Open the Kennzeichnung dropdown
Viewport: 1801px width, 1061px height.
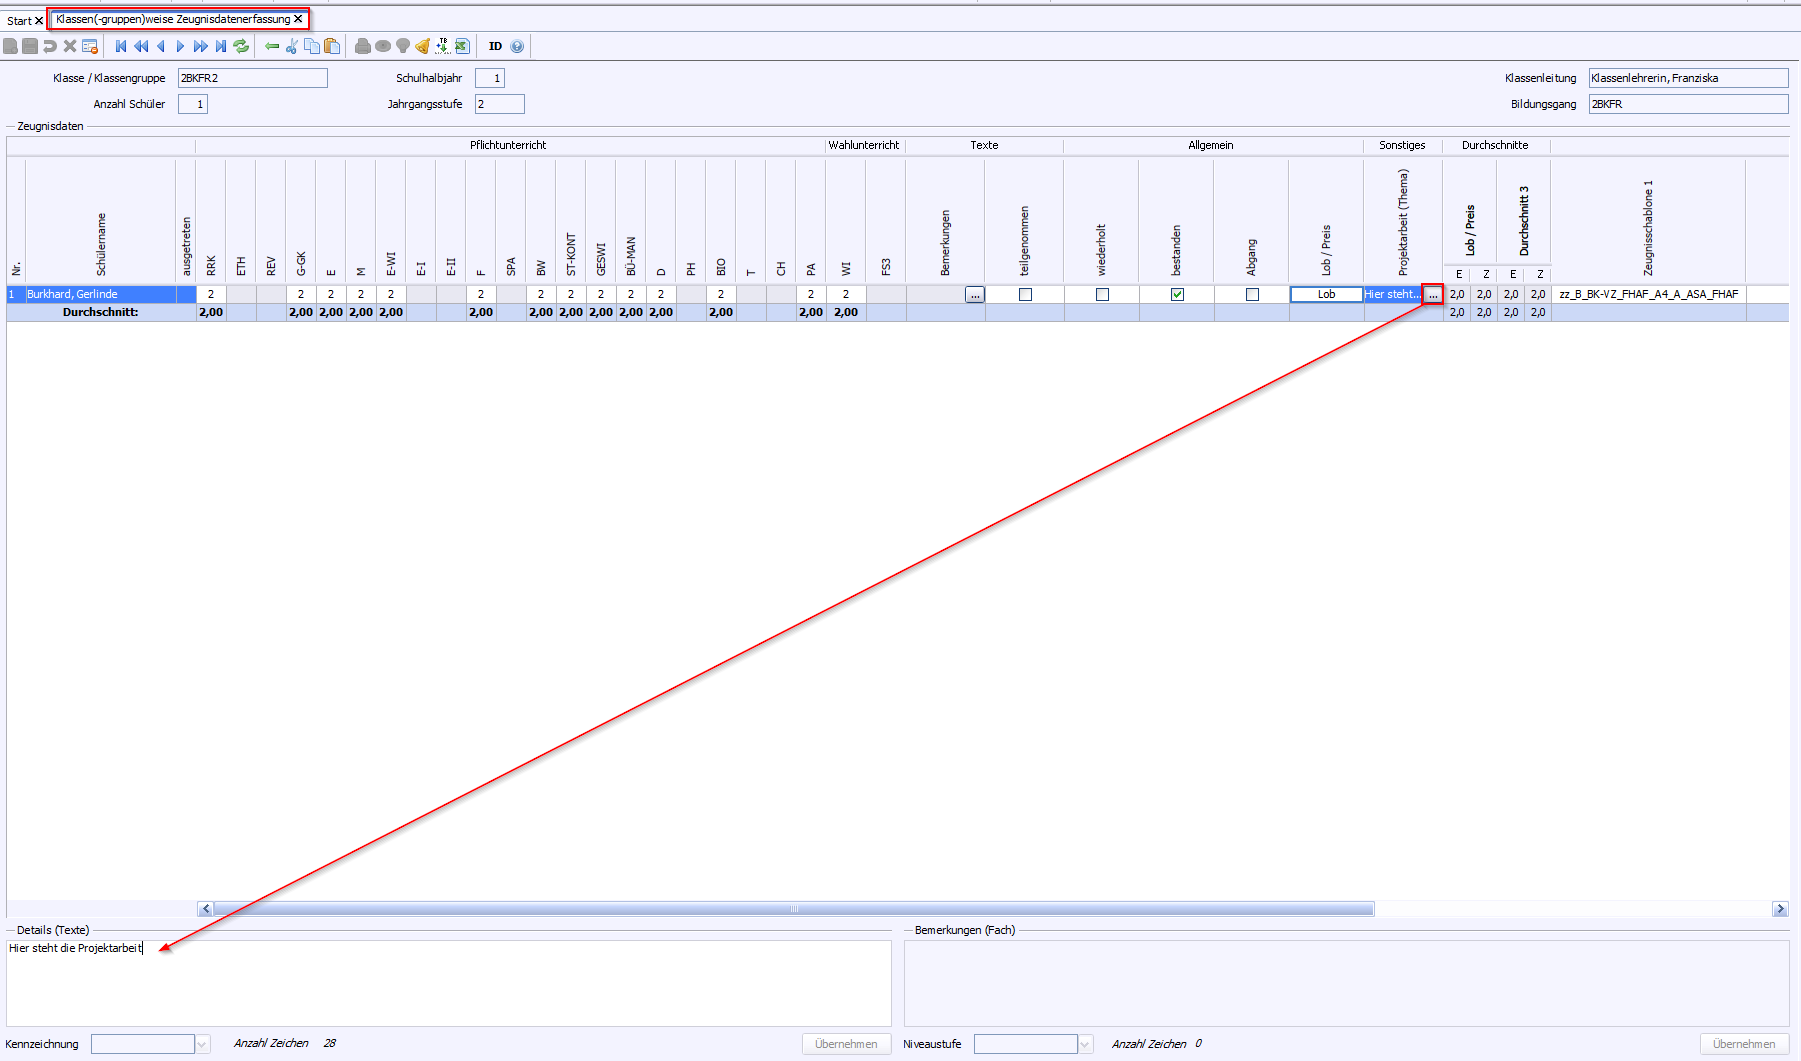pyautogui.click(x=202, y=1044)
